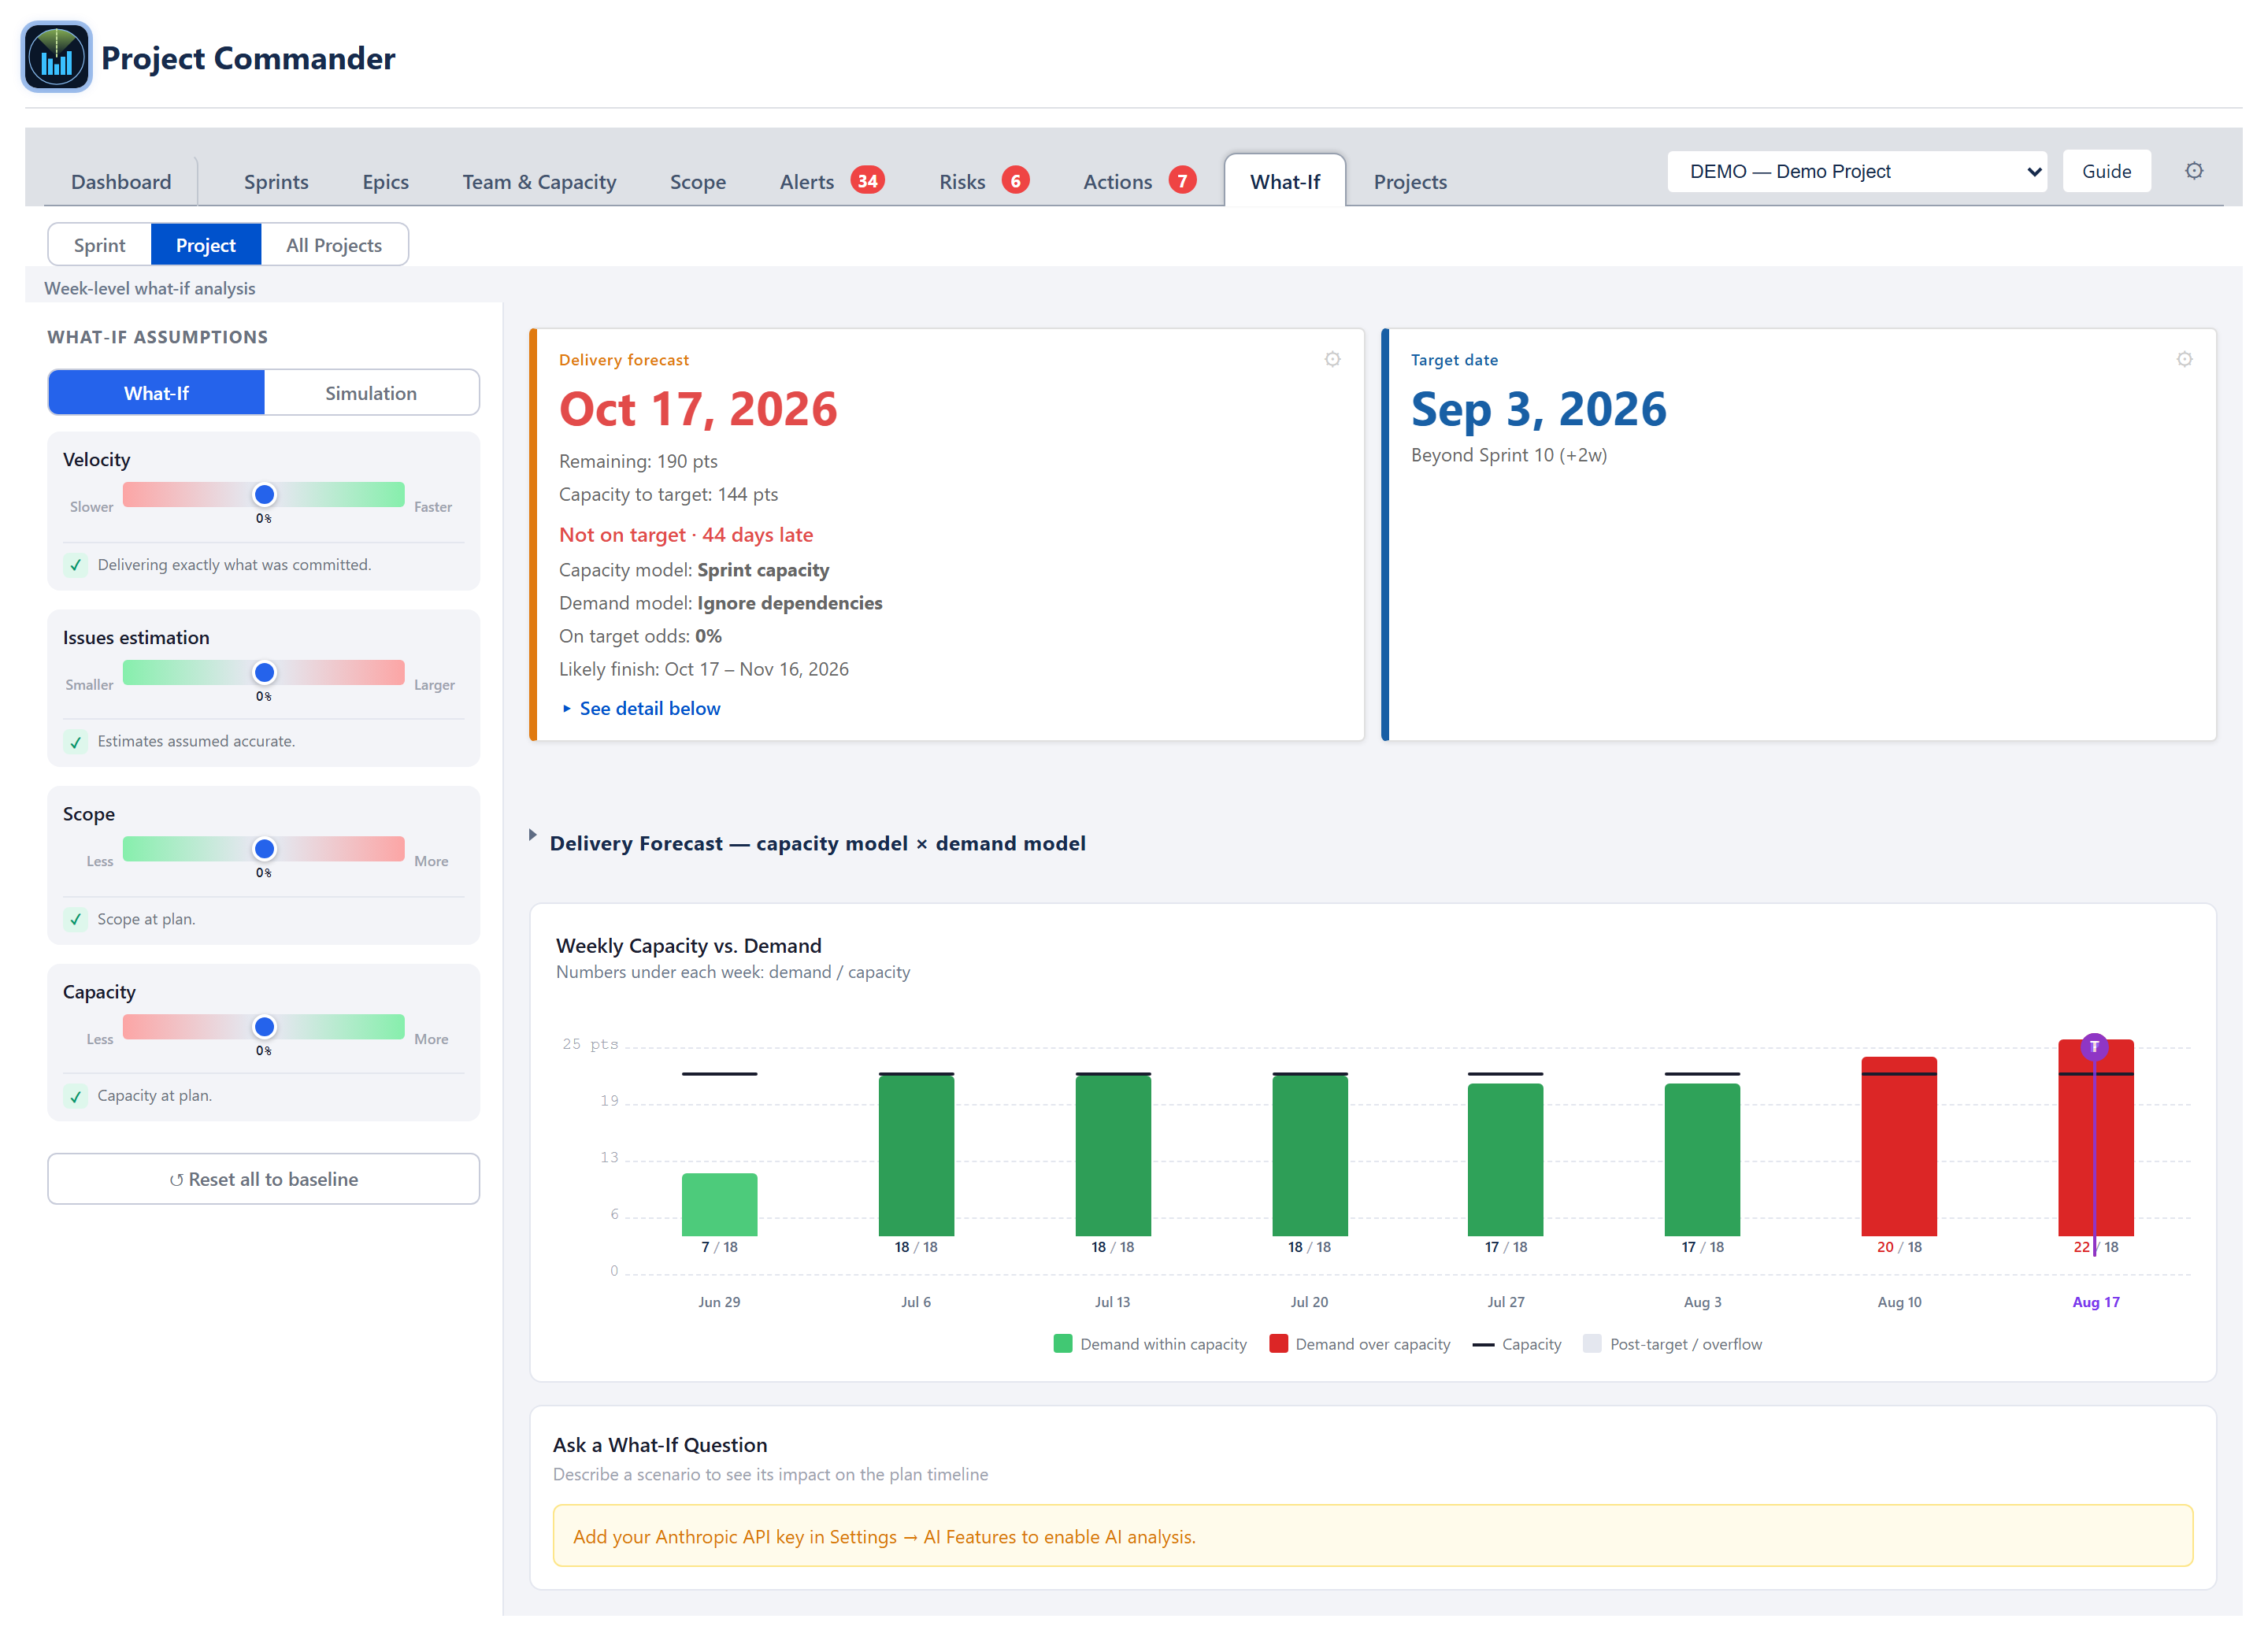This screenshot has width=2268, height=1641.
Task: Click the Aug 3 demand bar
Action: [x=1702, y=1160]
